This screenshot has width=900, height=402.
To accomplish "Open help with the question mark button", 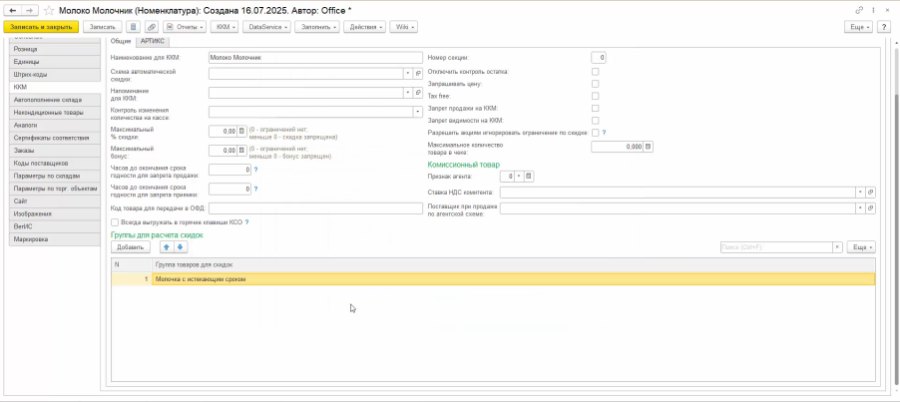I will pos(885,27).
